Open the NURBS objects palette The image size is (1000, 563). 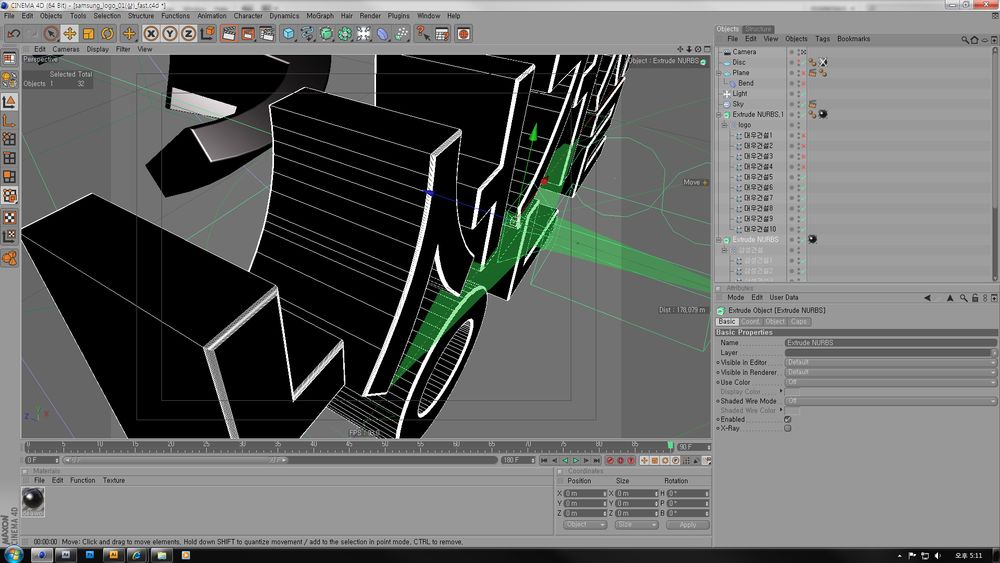(326, 34)
